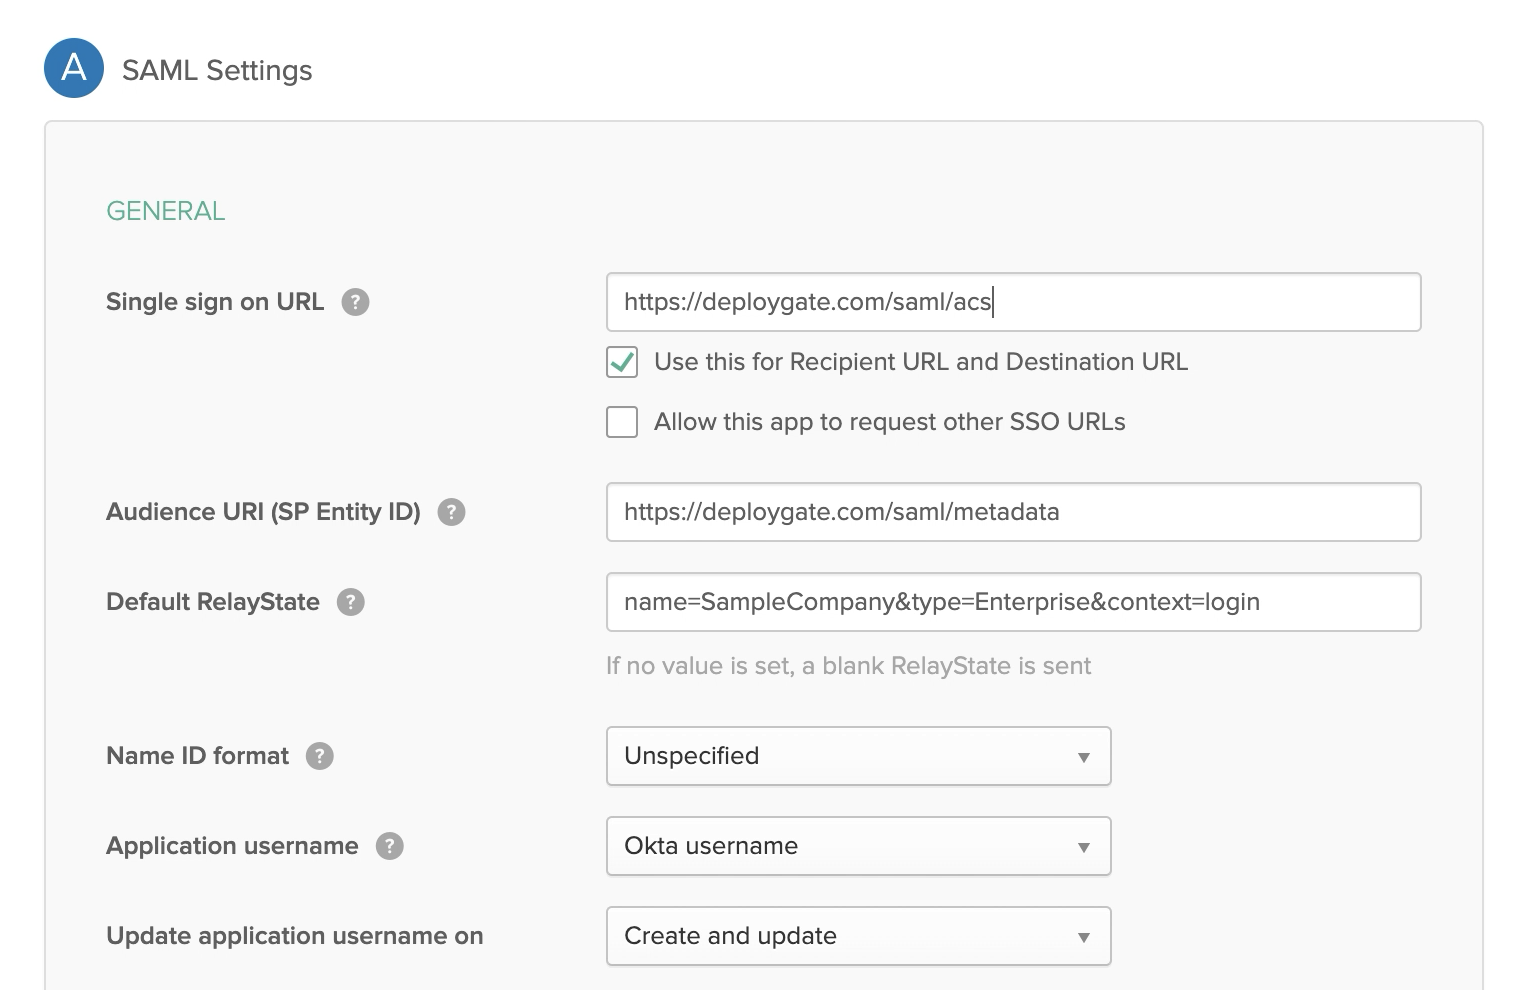Enable 'Allow this app to request other SSO URLs'
The height and width of the screenshot is (990, 1513).
pos(621,422)
